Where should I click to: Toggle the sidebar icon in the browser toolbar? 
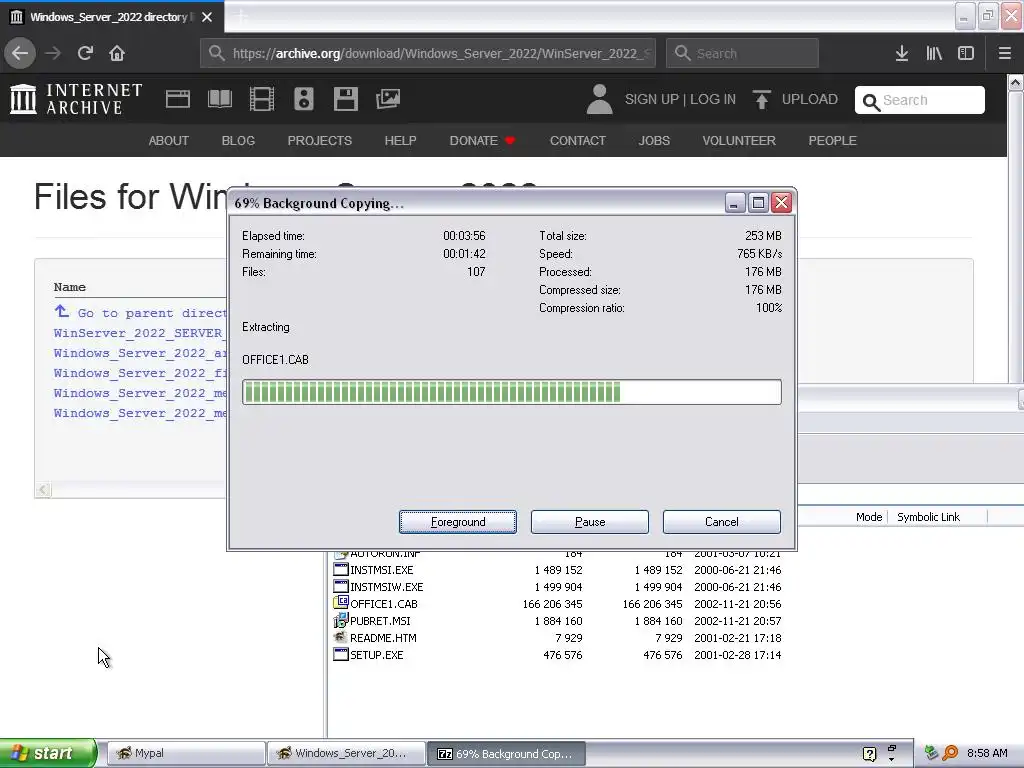(x=966, y=53)
